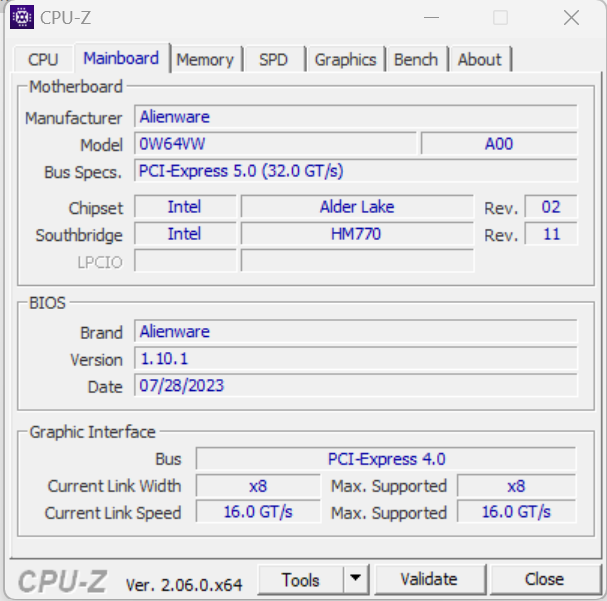Click the Southbridge vendor Intel field
This screenshot has height=601, width=607.
(185, 234)
